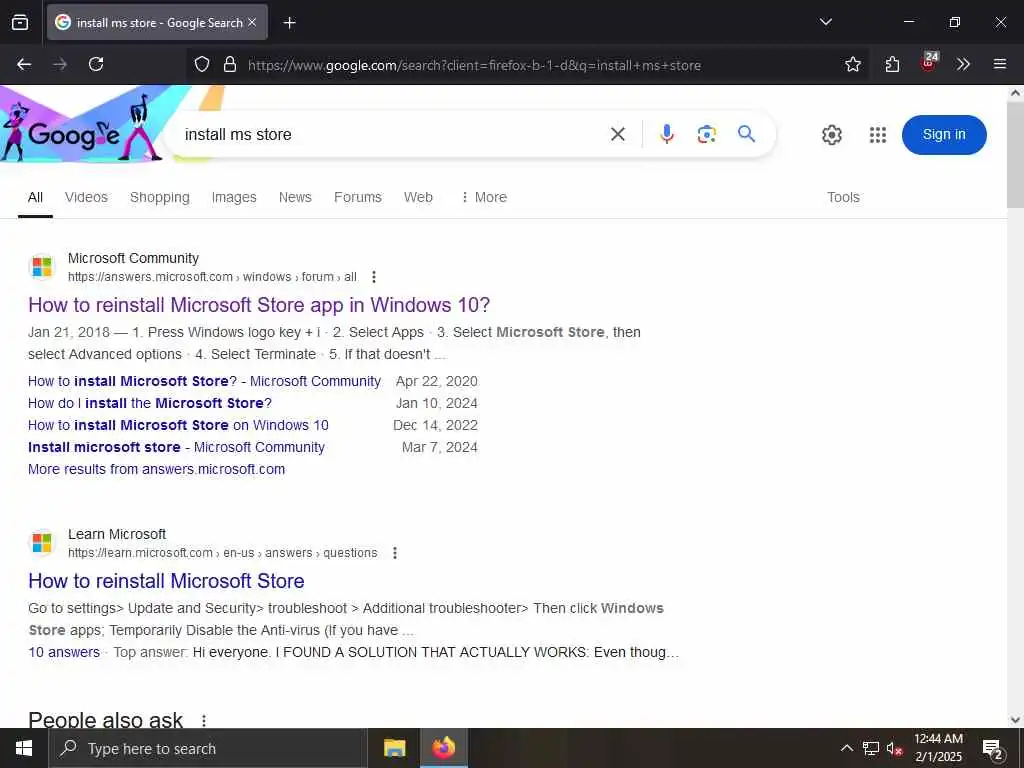Click the learn.microsoft.com breadcrumb URL
Viewport: 1024px width, 768px height.
[223, 553]
